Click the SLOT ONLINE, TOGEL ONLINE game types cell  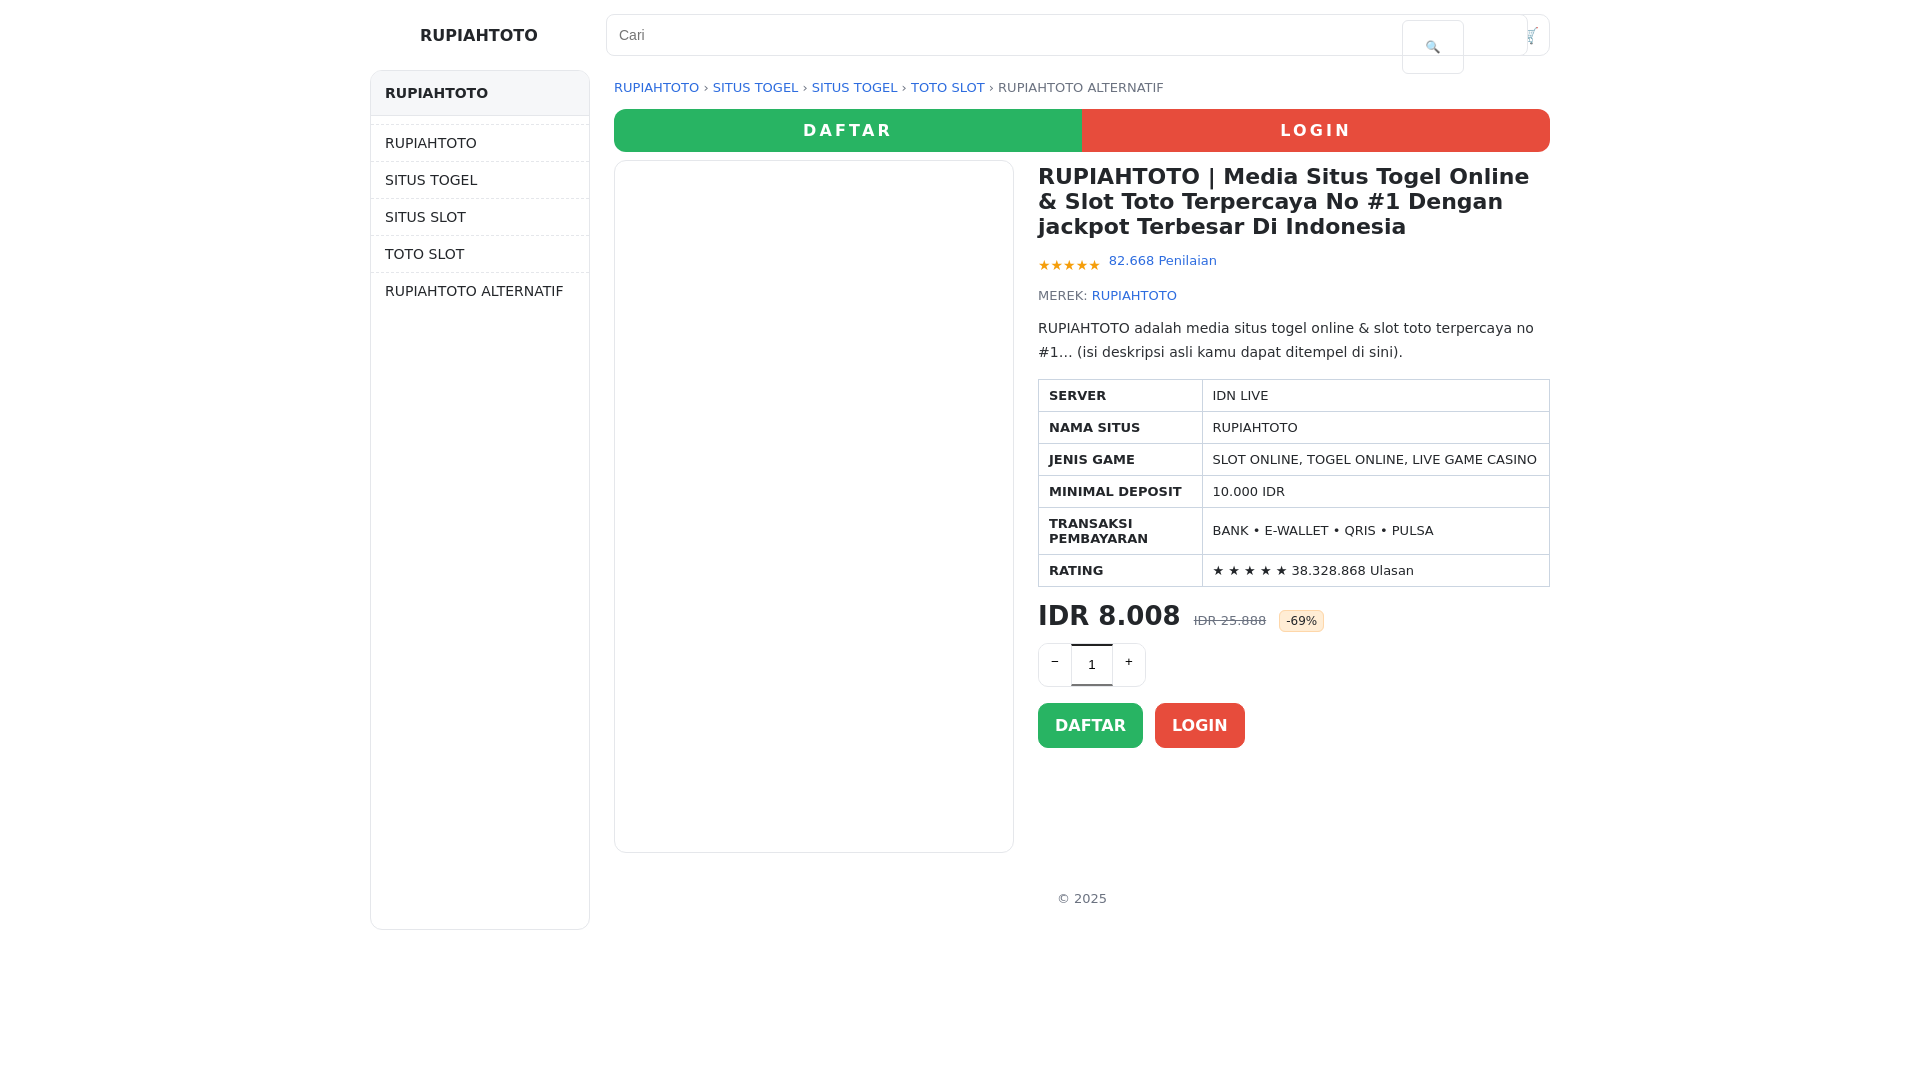(x=1376, y=460)
